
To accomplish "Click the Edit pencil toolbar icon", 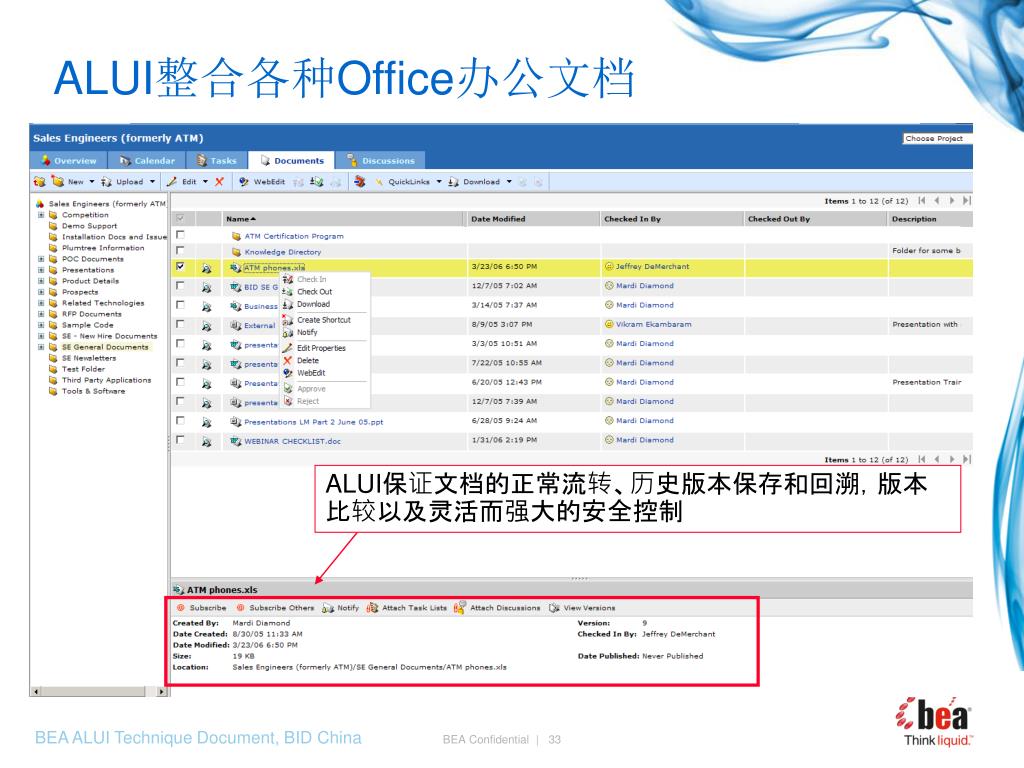I will tap(172, 182).
